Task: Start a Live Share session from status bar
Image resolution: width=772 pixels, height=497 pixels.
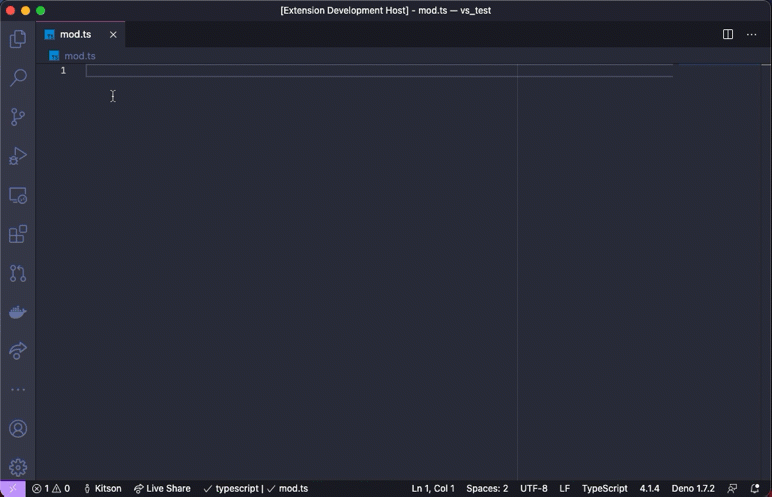Action: 162,489
